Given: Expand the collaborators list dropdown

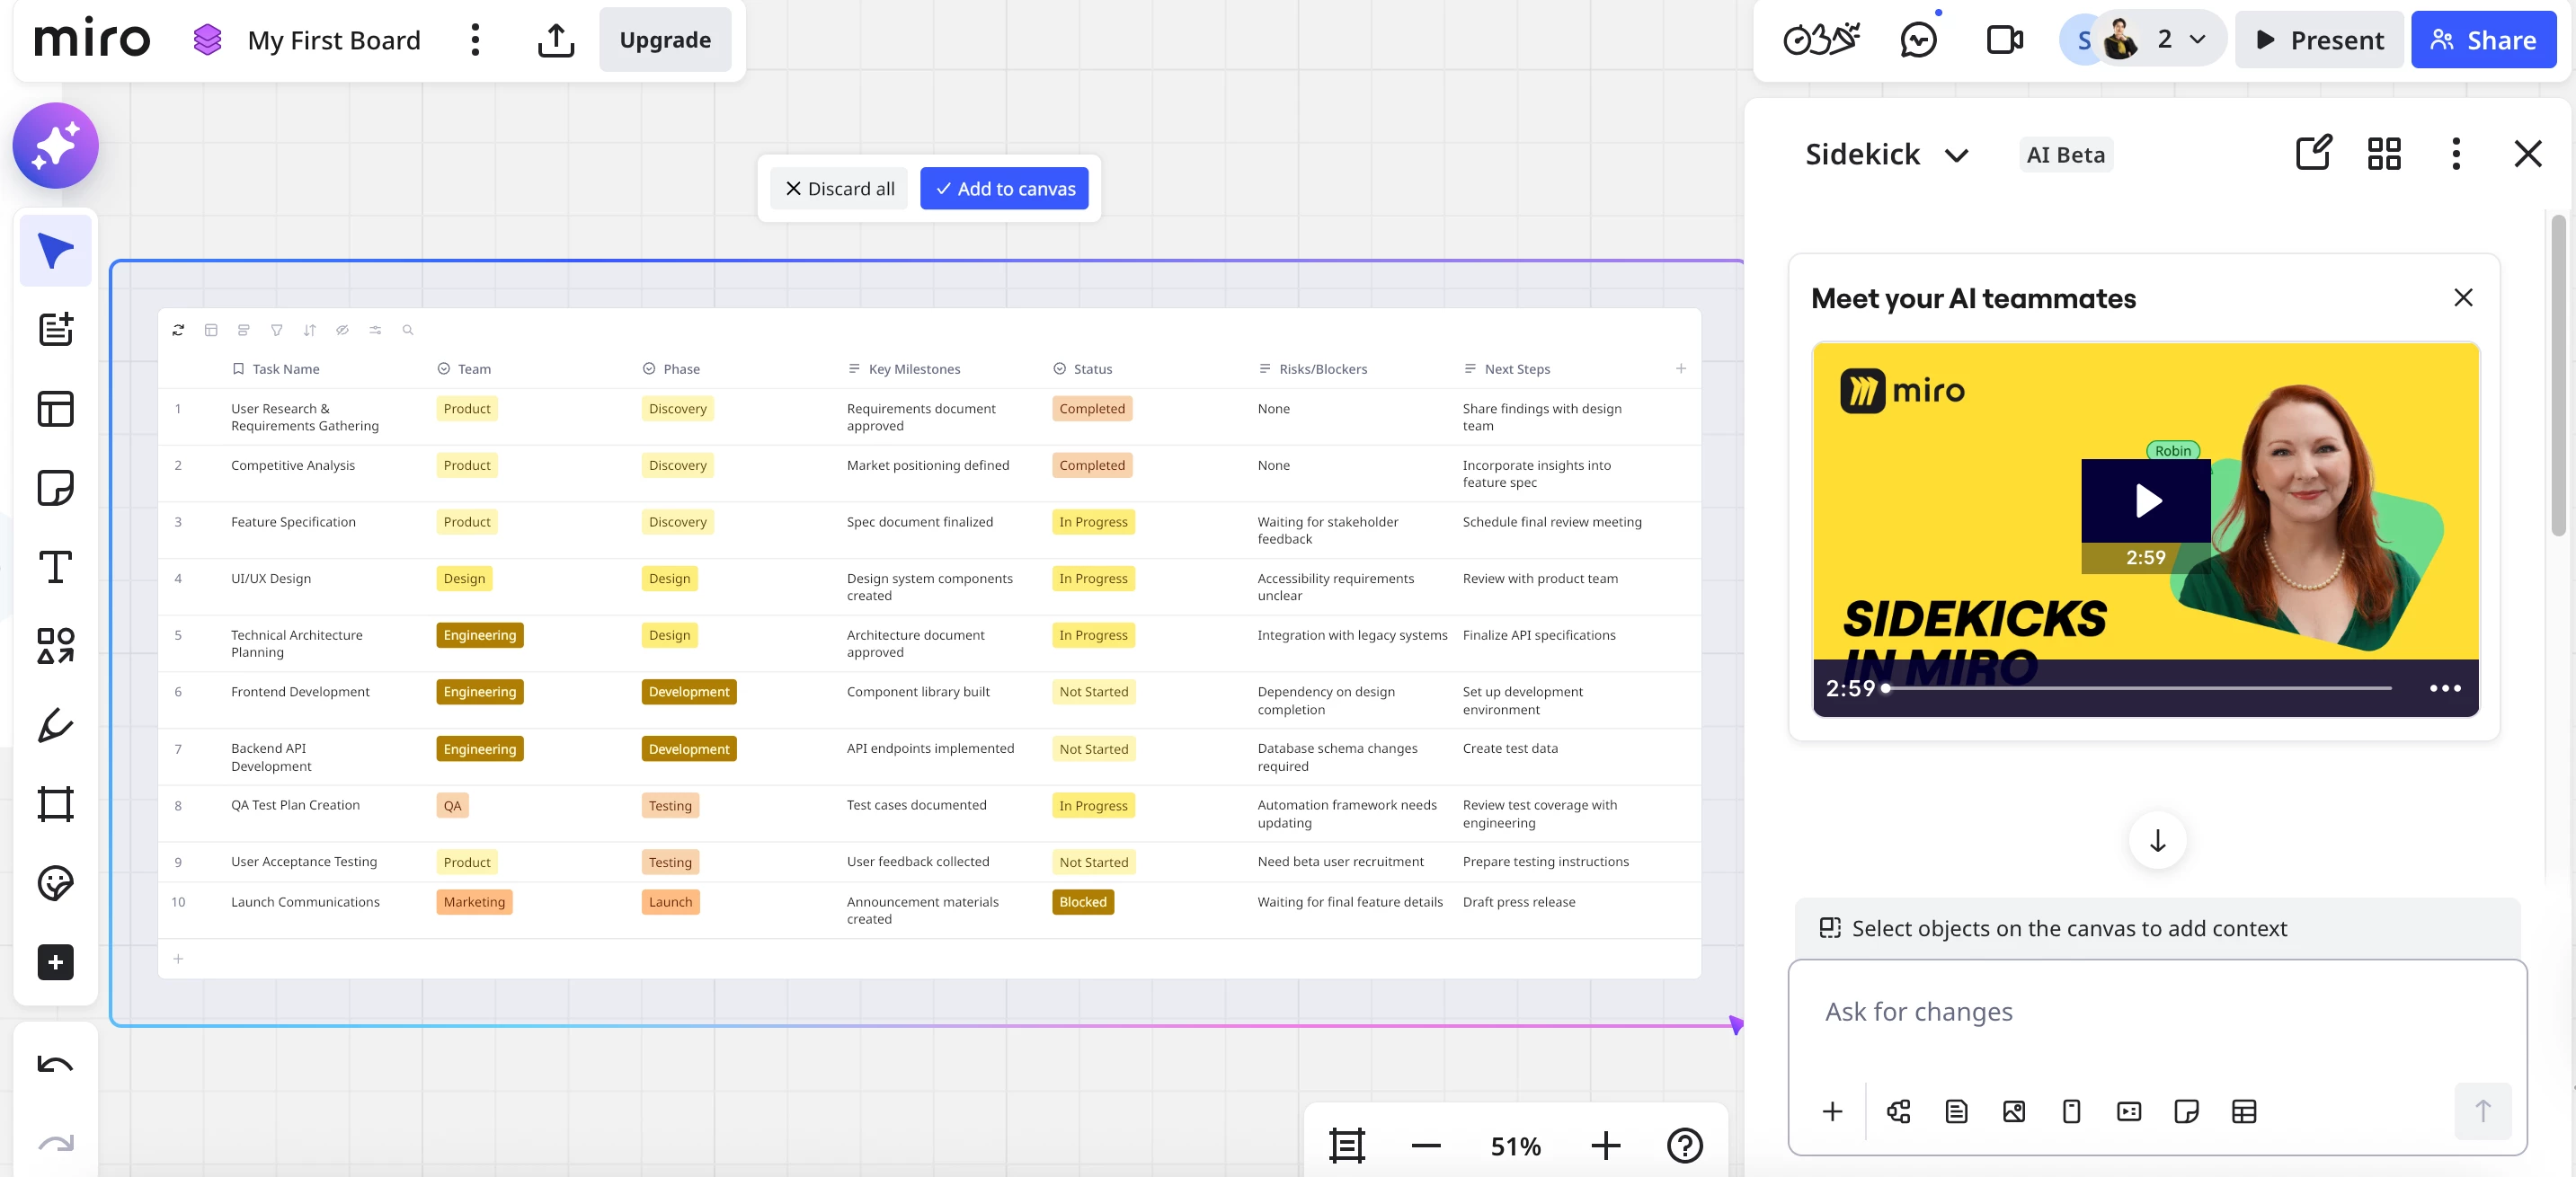Looking at the screenshot, I should tap(2197, 40).
